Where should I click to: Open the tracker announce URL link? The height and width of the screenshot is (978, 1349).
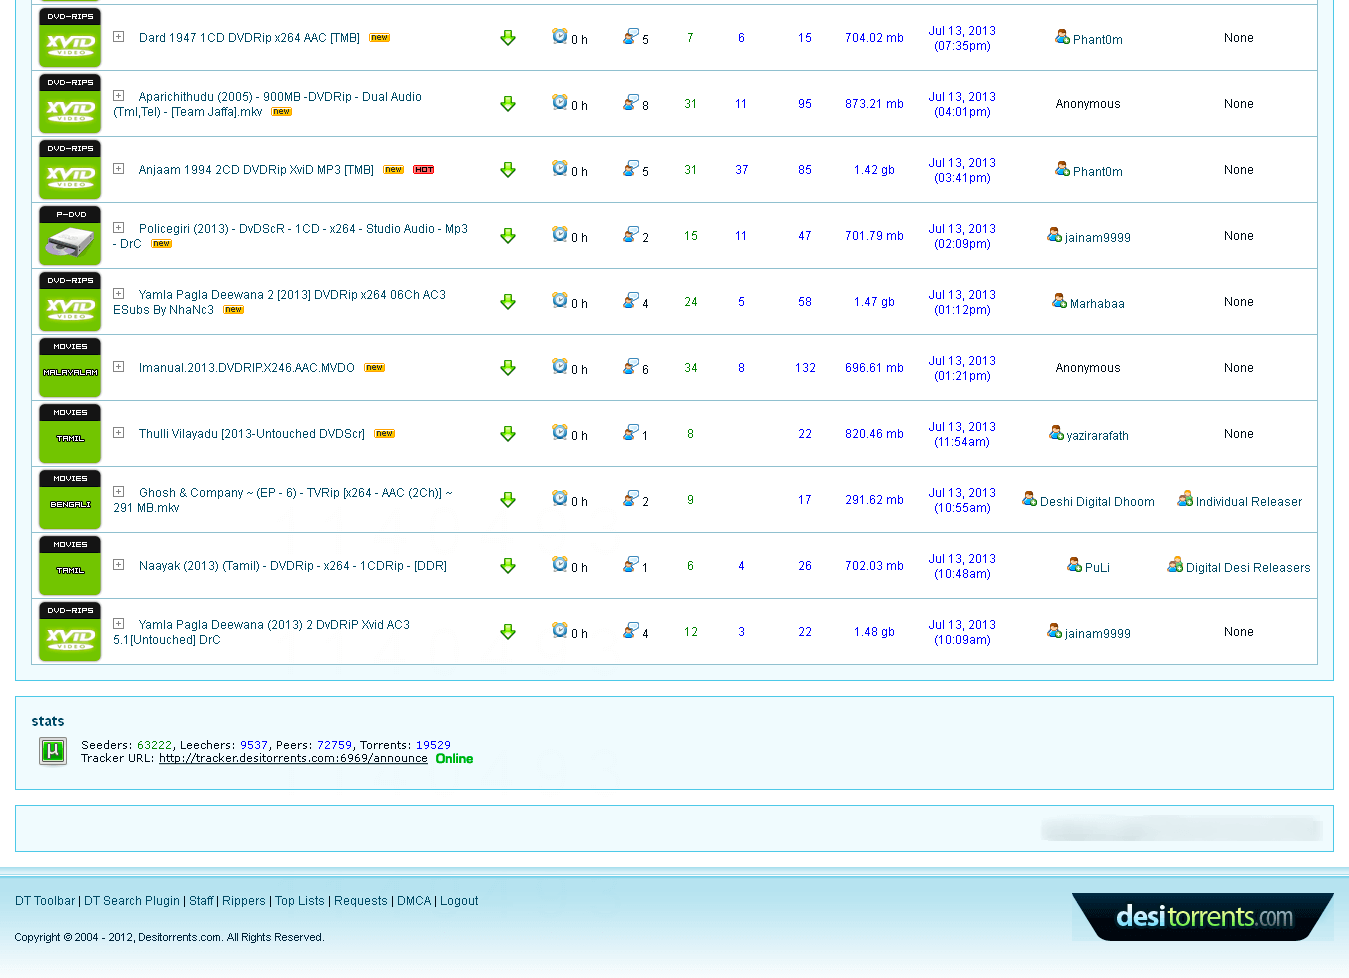tap(293, 758)
